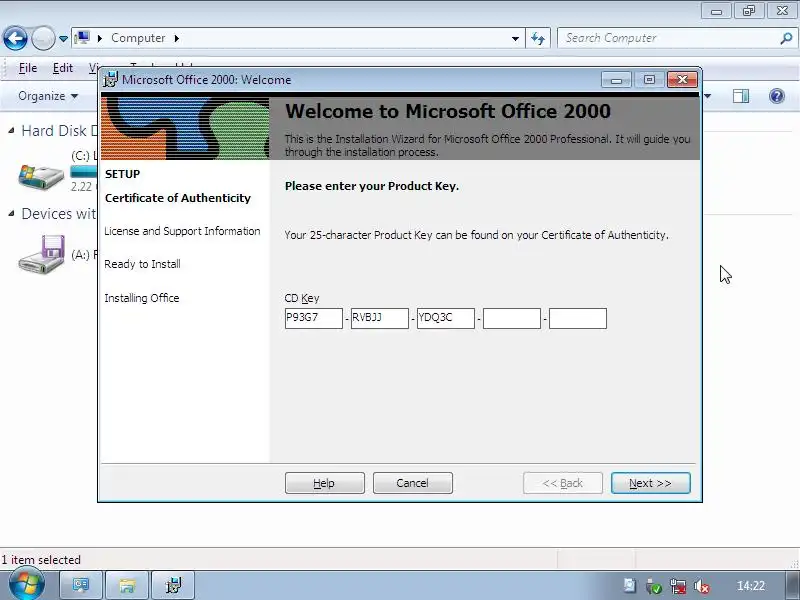Viewport: 800px width, 600px height.
Task: Click the Office installer icon in dialog title bar
Action: click(x=110, y=80)
